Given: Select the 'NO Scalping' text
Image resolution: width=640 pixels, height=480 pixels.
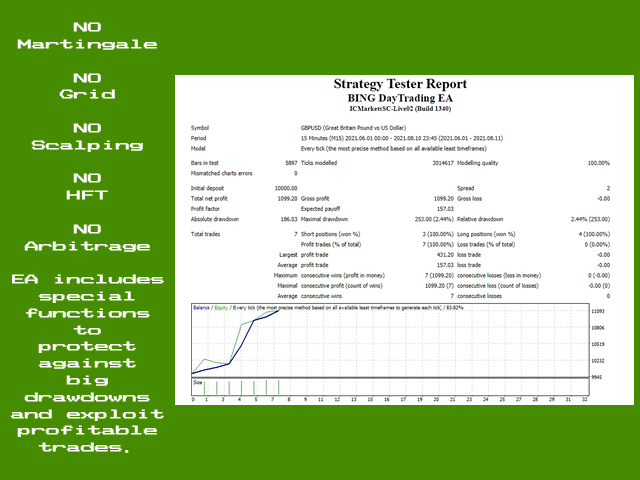Looking at the screenshot, I should point(87,137).
